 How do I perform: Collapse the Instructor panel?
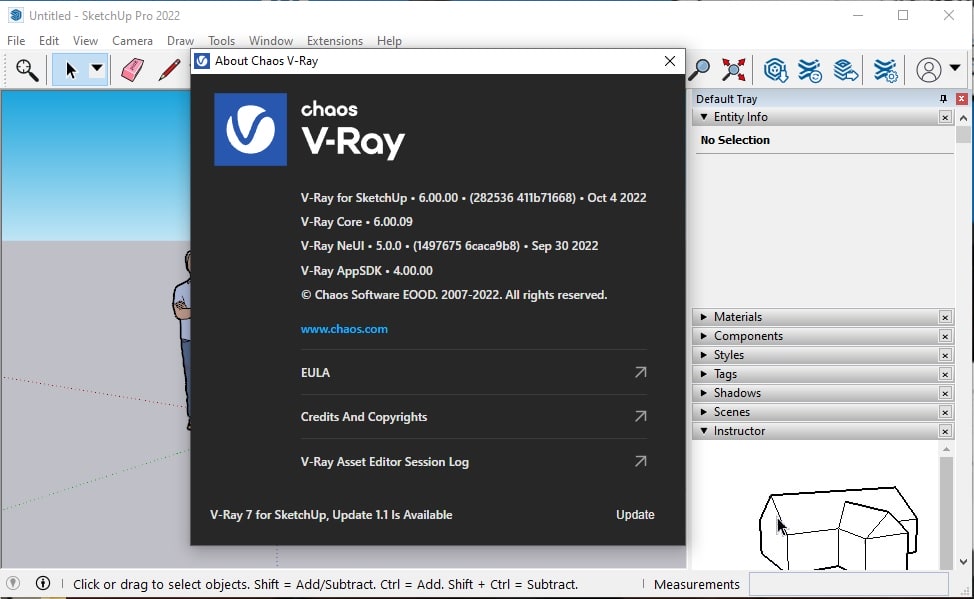[x=704, y=431]
